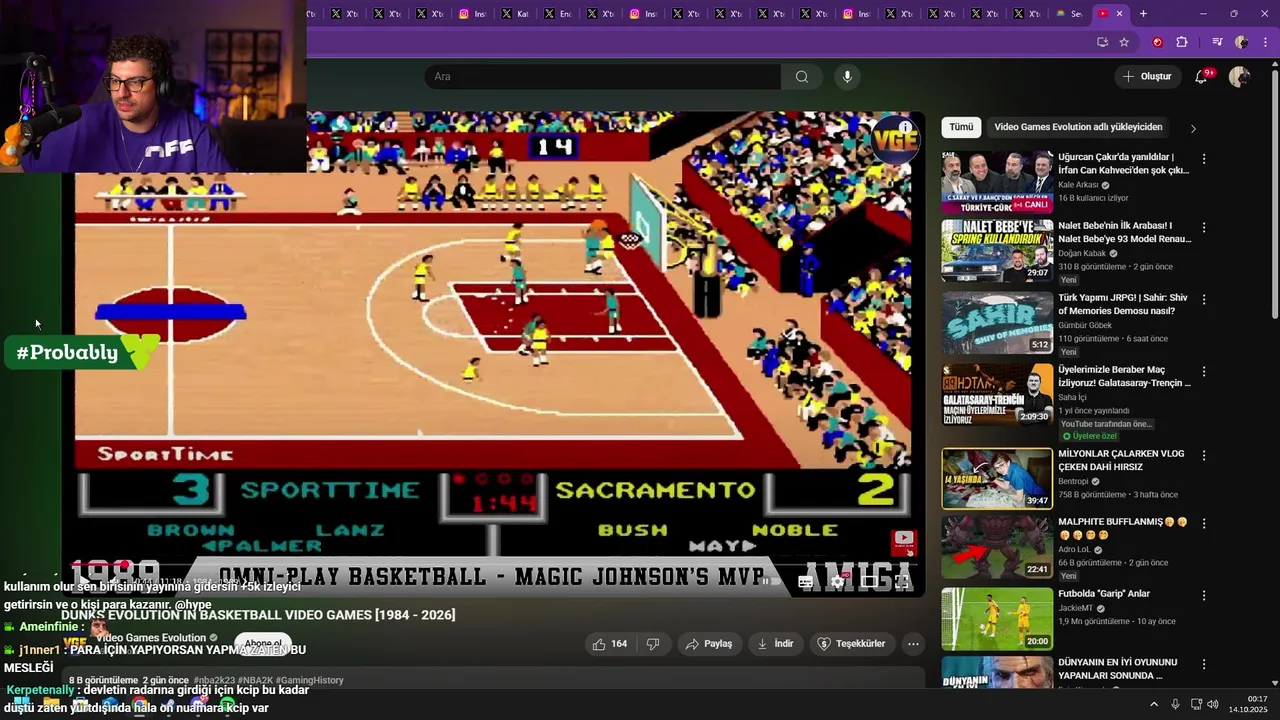Open the Chrome extensions puzzle icon
The width and height of the screenshot is (1280, 720).
tap(1182, 42)
